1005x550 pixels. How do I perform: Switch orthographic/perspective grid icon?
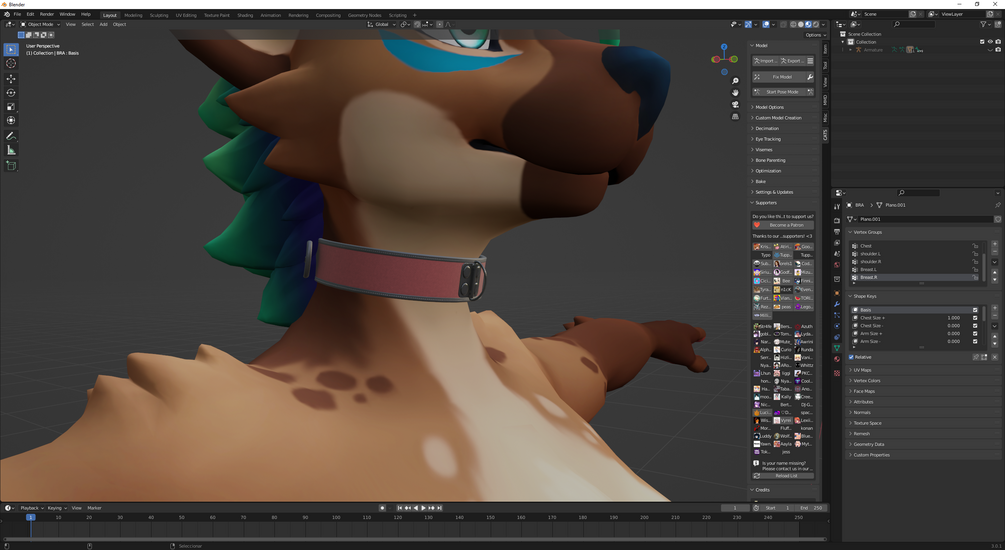coord(735,116)
